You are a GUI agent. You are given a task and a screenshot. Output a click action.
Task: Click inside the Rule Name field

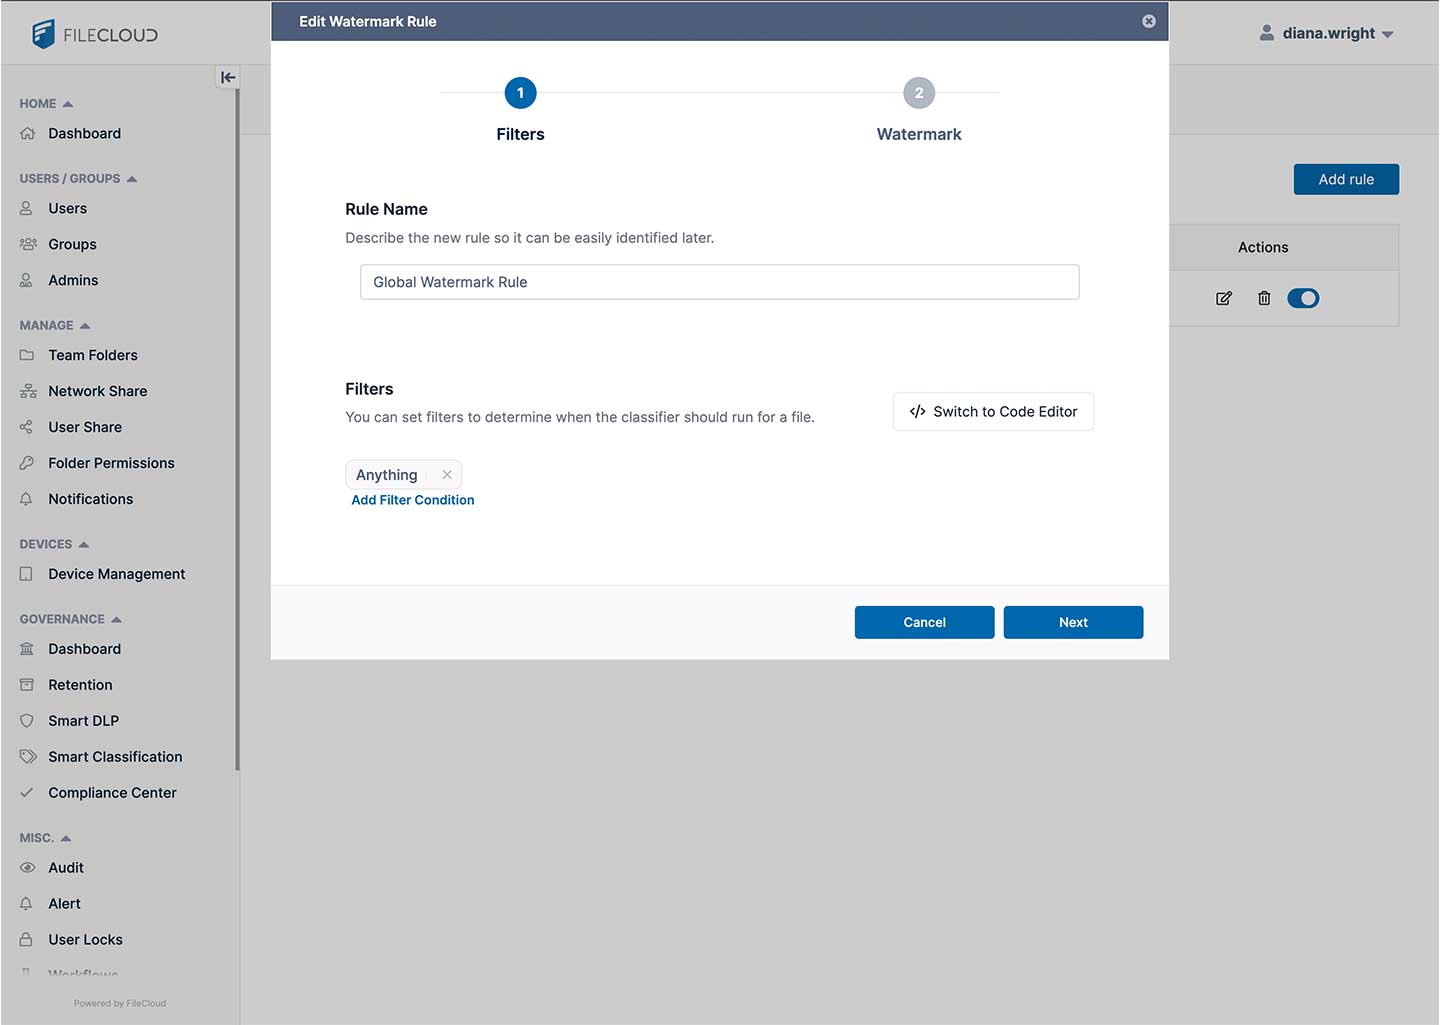[719, 282]
